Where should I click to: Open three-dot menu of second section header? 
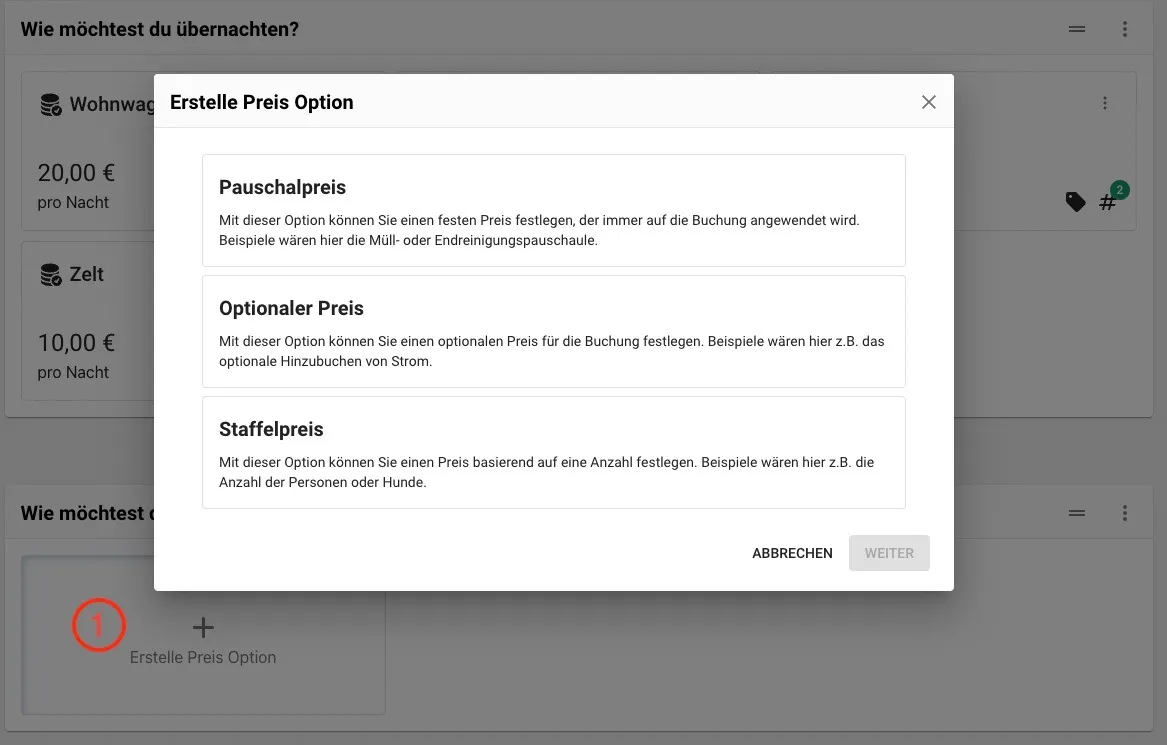click(1125, 513)
